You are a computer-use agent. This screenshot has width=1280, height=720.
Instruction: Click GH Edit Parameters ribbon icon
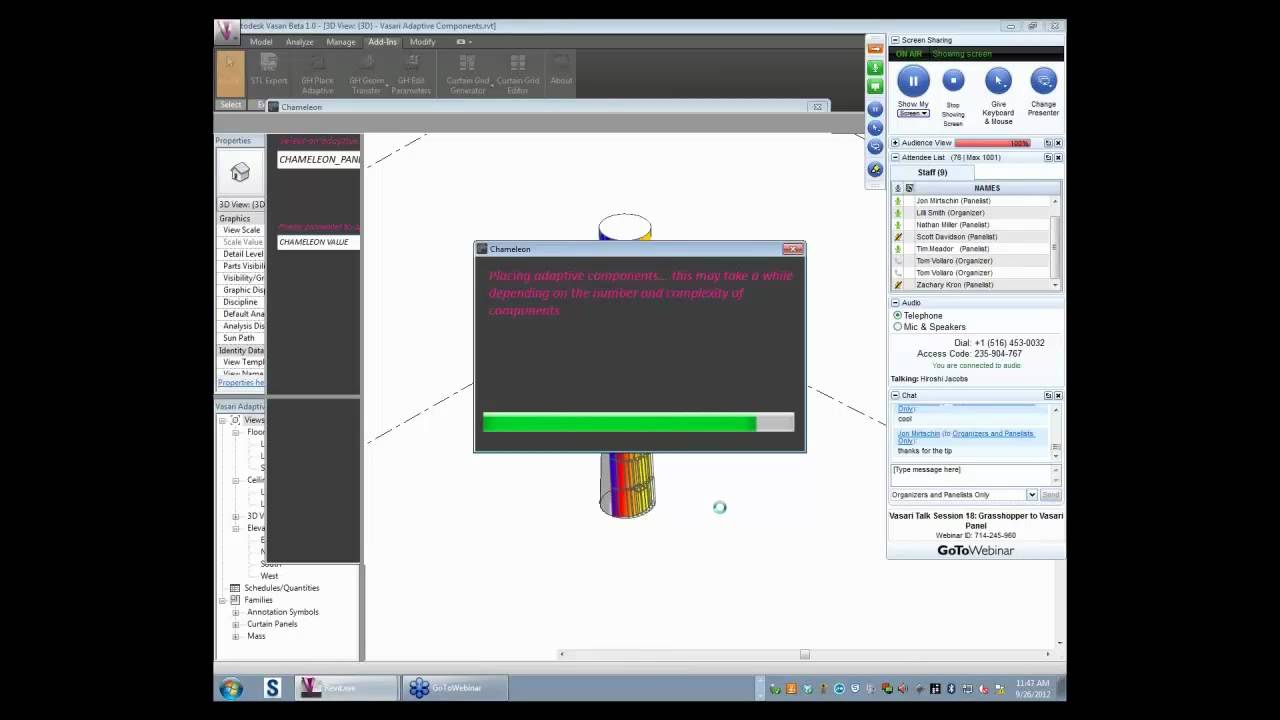click(410, 64)
